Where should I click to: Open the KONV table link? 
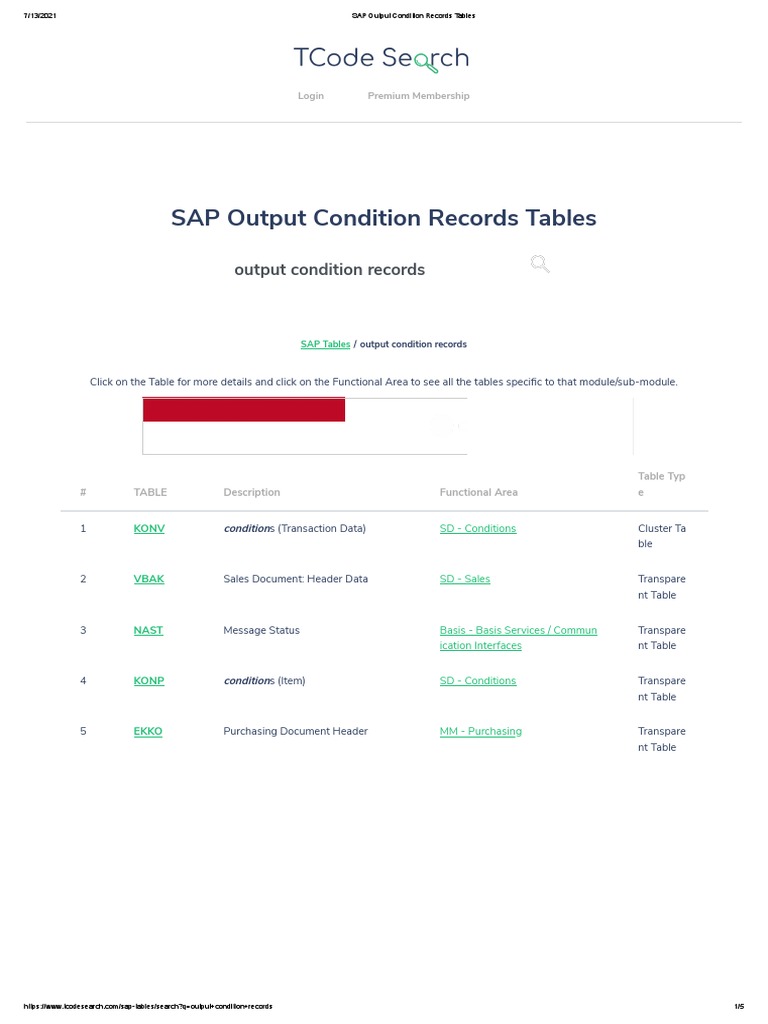point(149,528)
